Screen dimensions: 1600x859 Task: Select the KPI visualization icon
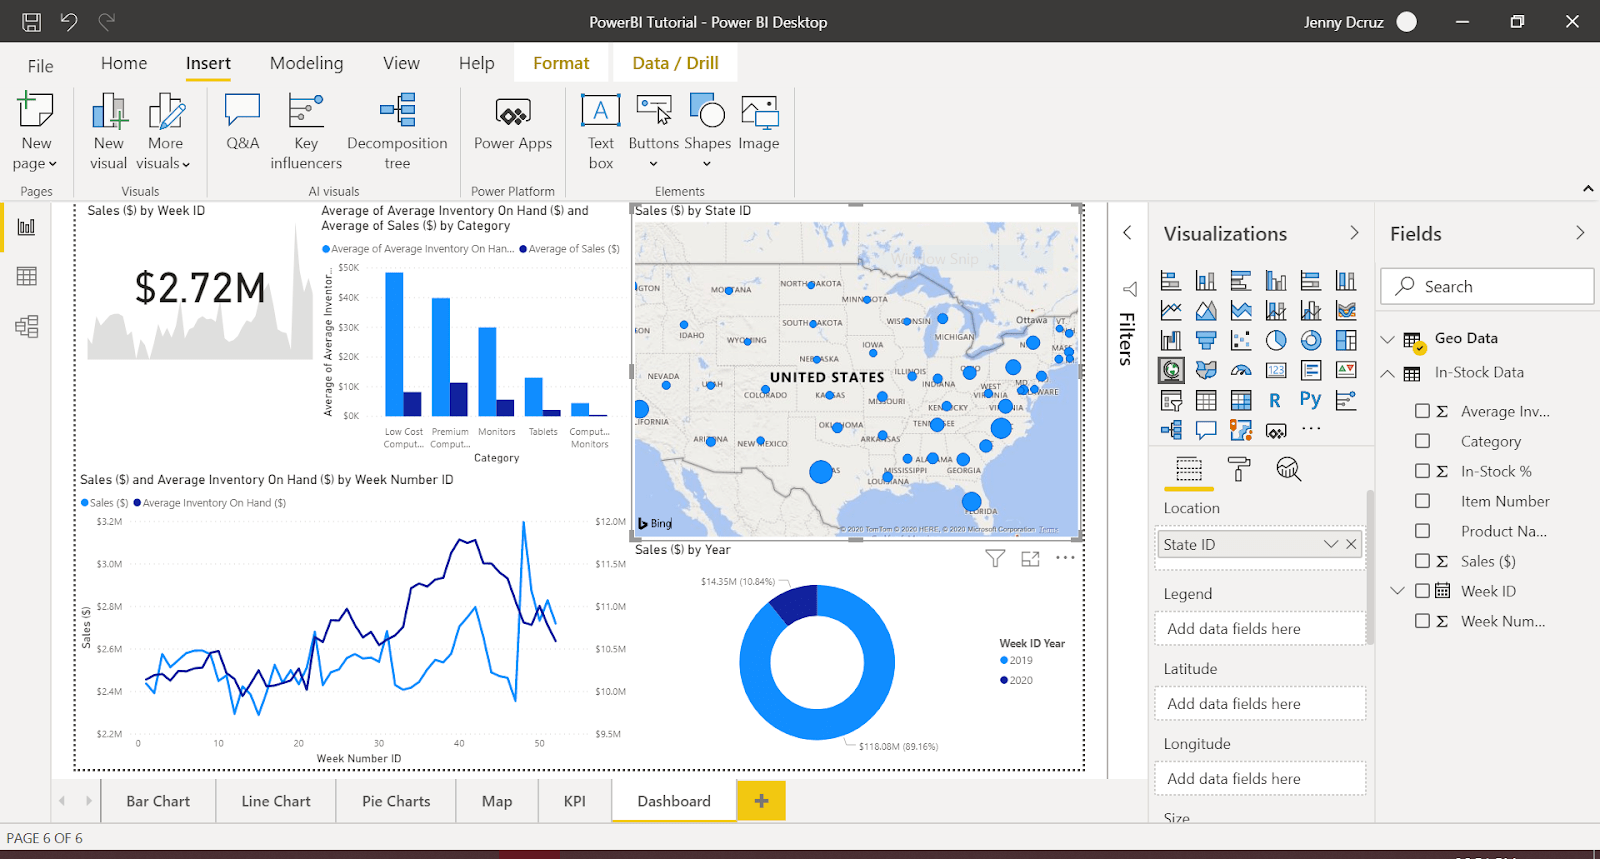(x=1346, y=371)
